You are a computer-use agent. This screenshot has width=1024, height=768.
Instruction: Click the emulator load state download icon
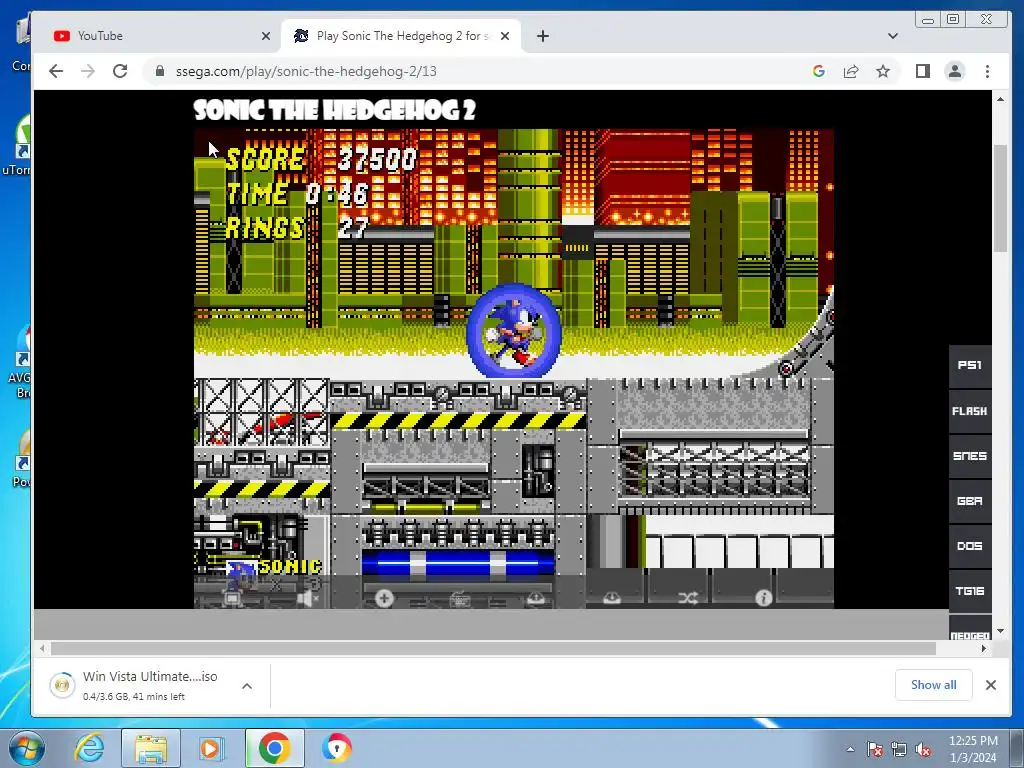[612, 598]
